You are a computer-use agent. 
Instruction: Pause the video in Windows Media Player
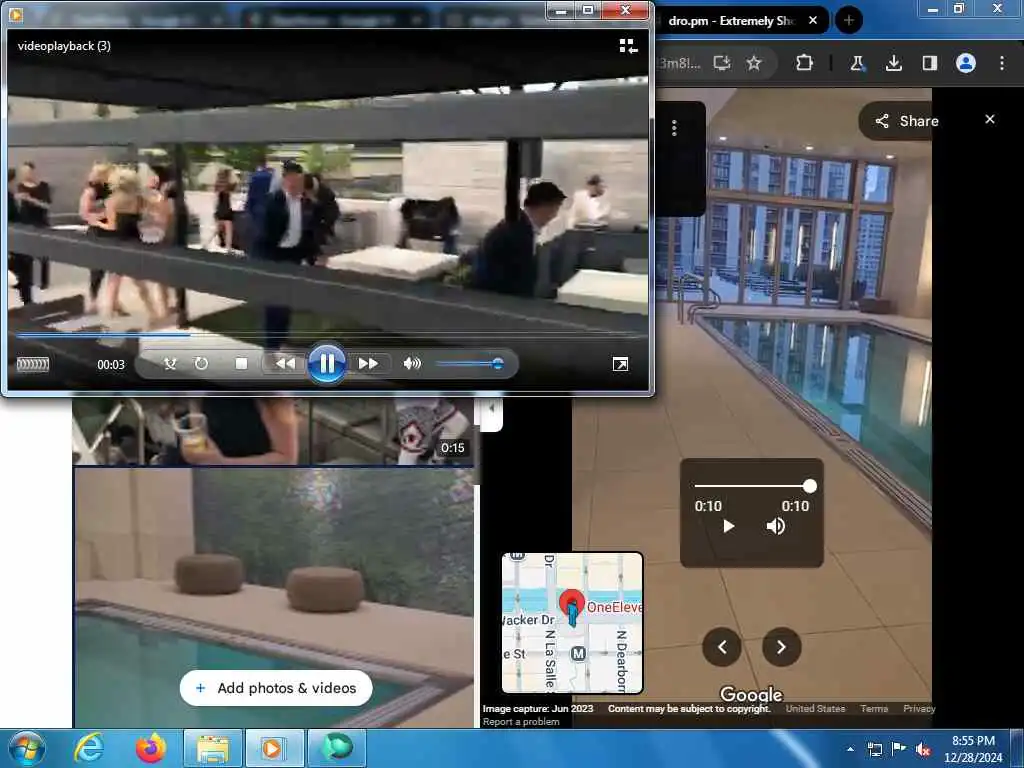point(327,363)
